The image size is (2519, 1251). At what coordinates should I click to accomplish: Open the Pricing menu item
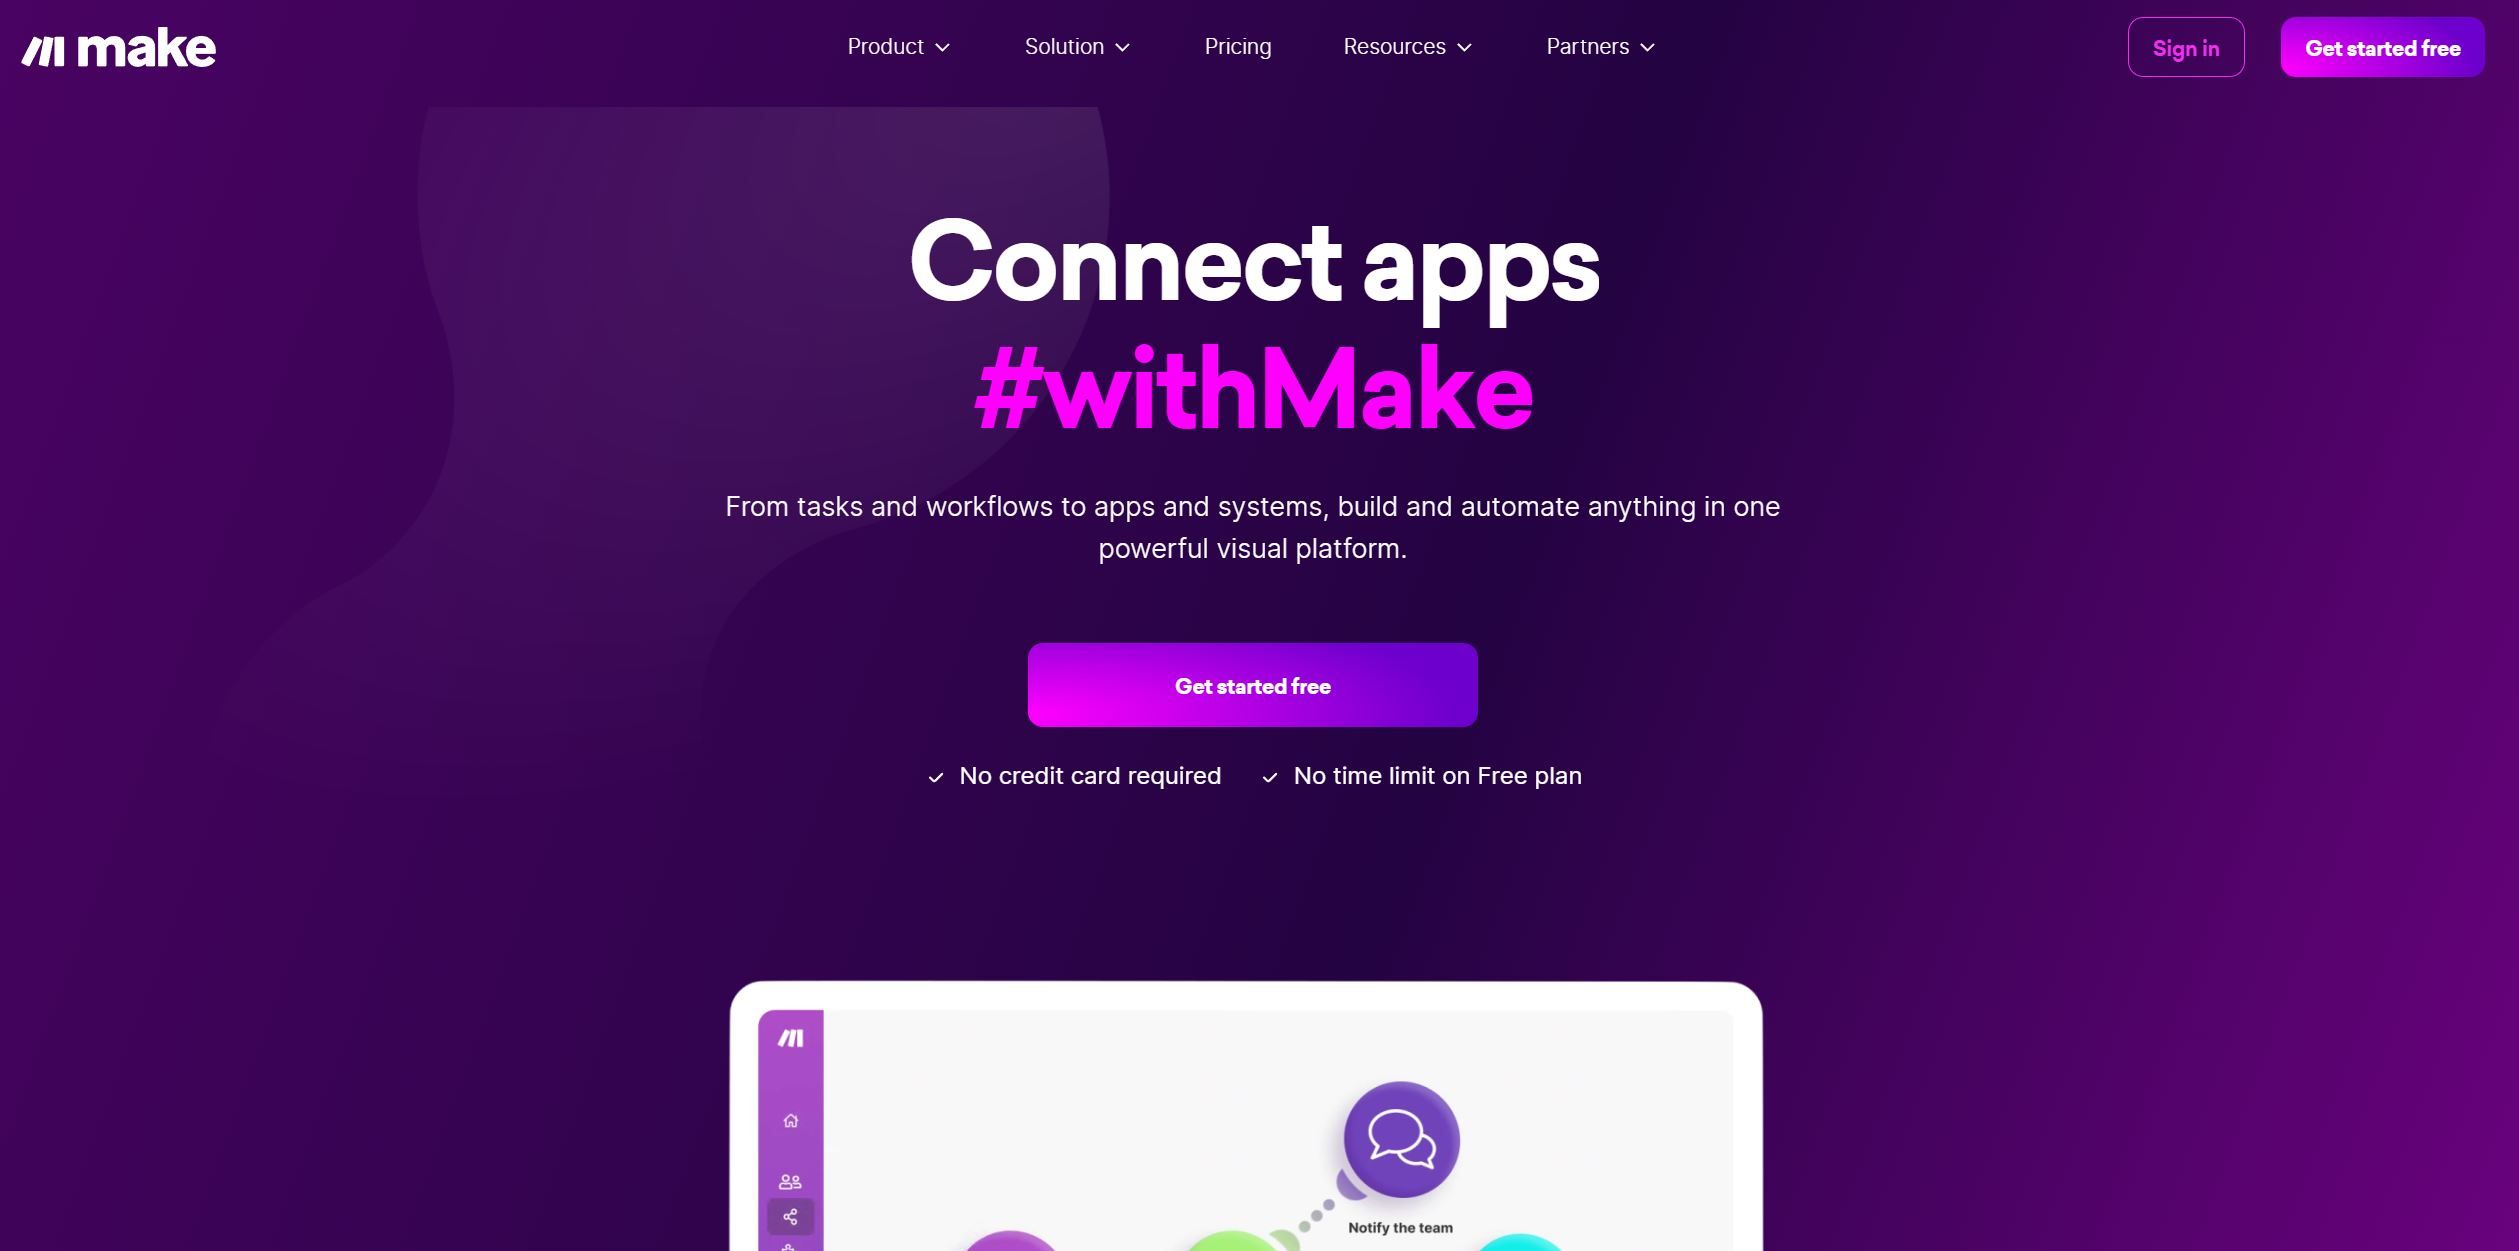click(x=1237, y=45)
